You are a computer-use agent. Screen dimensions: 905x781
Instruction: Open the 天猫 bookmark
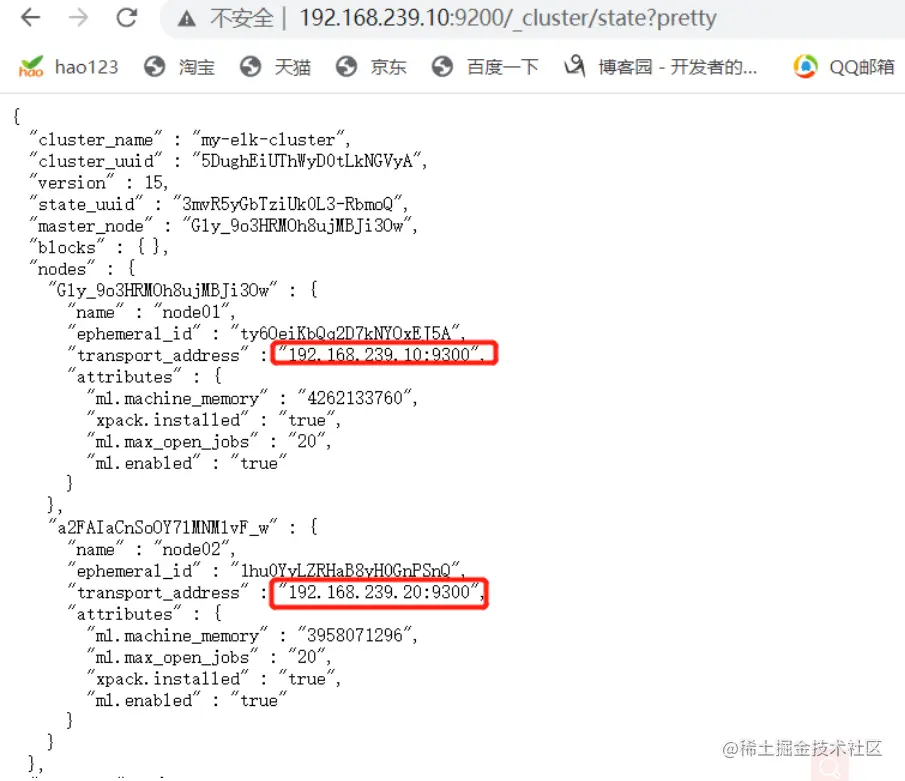[x=275, y=67]
